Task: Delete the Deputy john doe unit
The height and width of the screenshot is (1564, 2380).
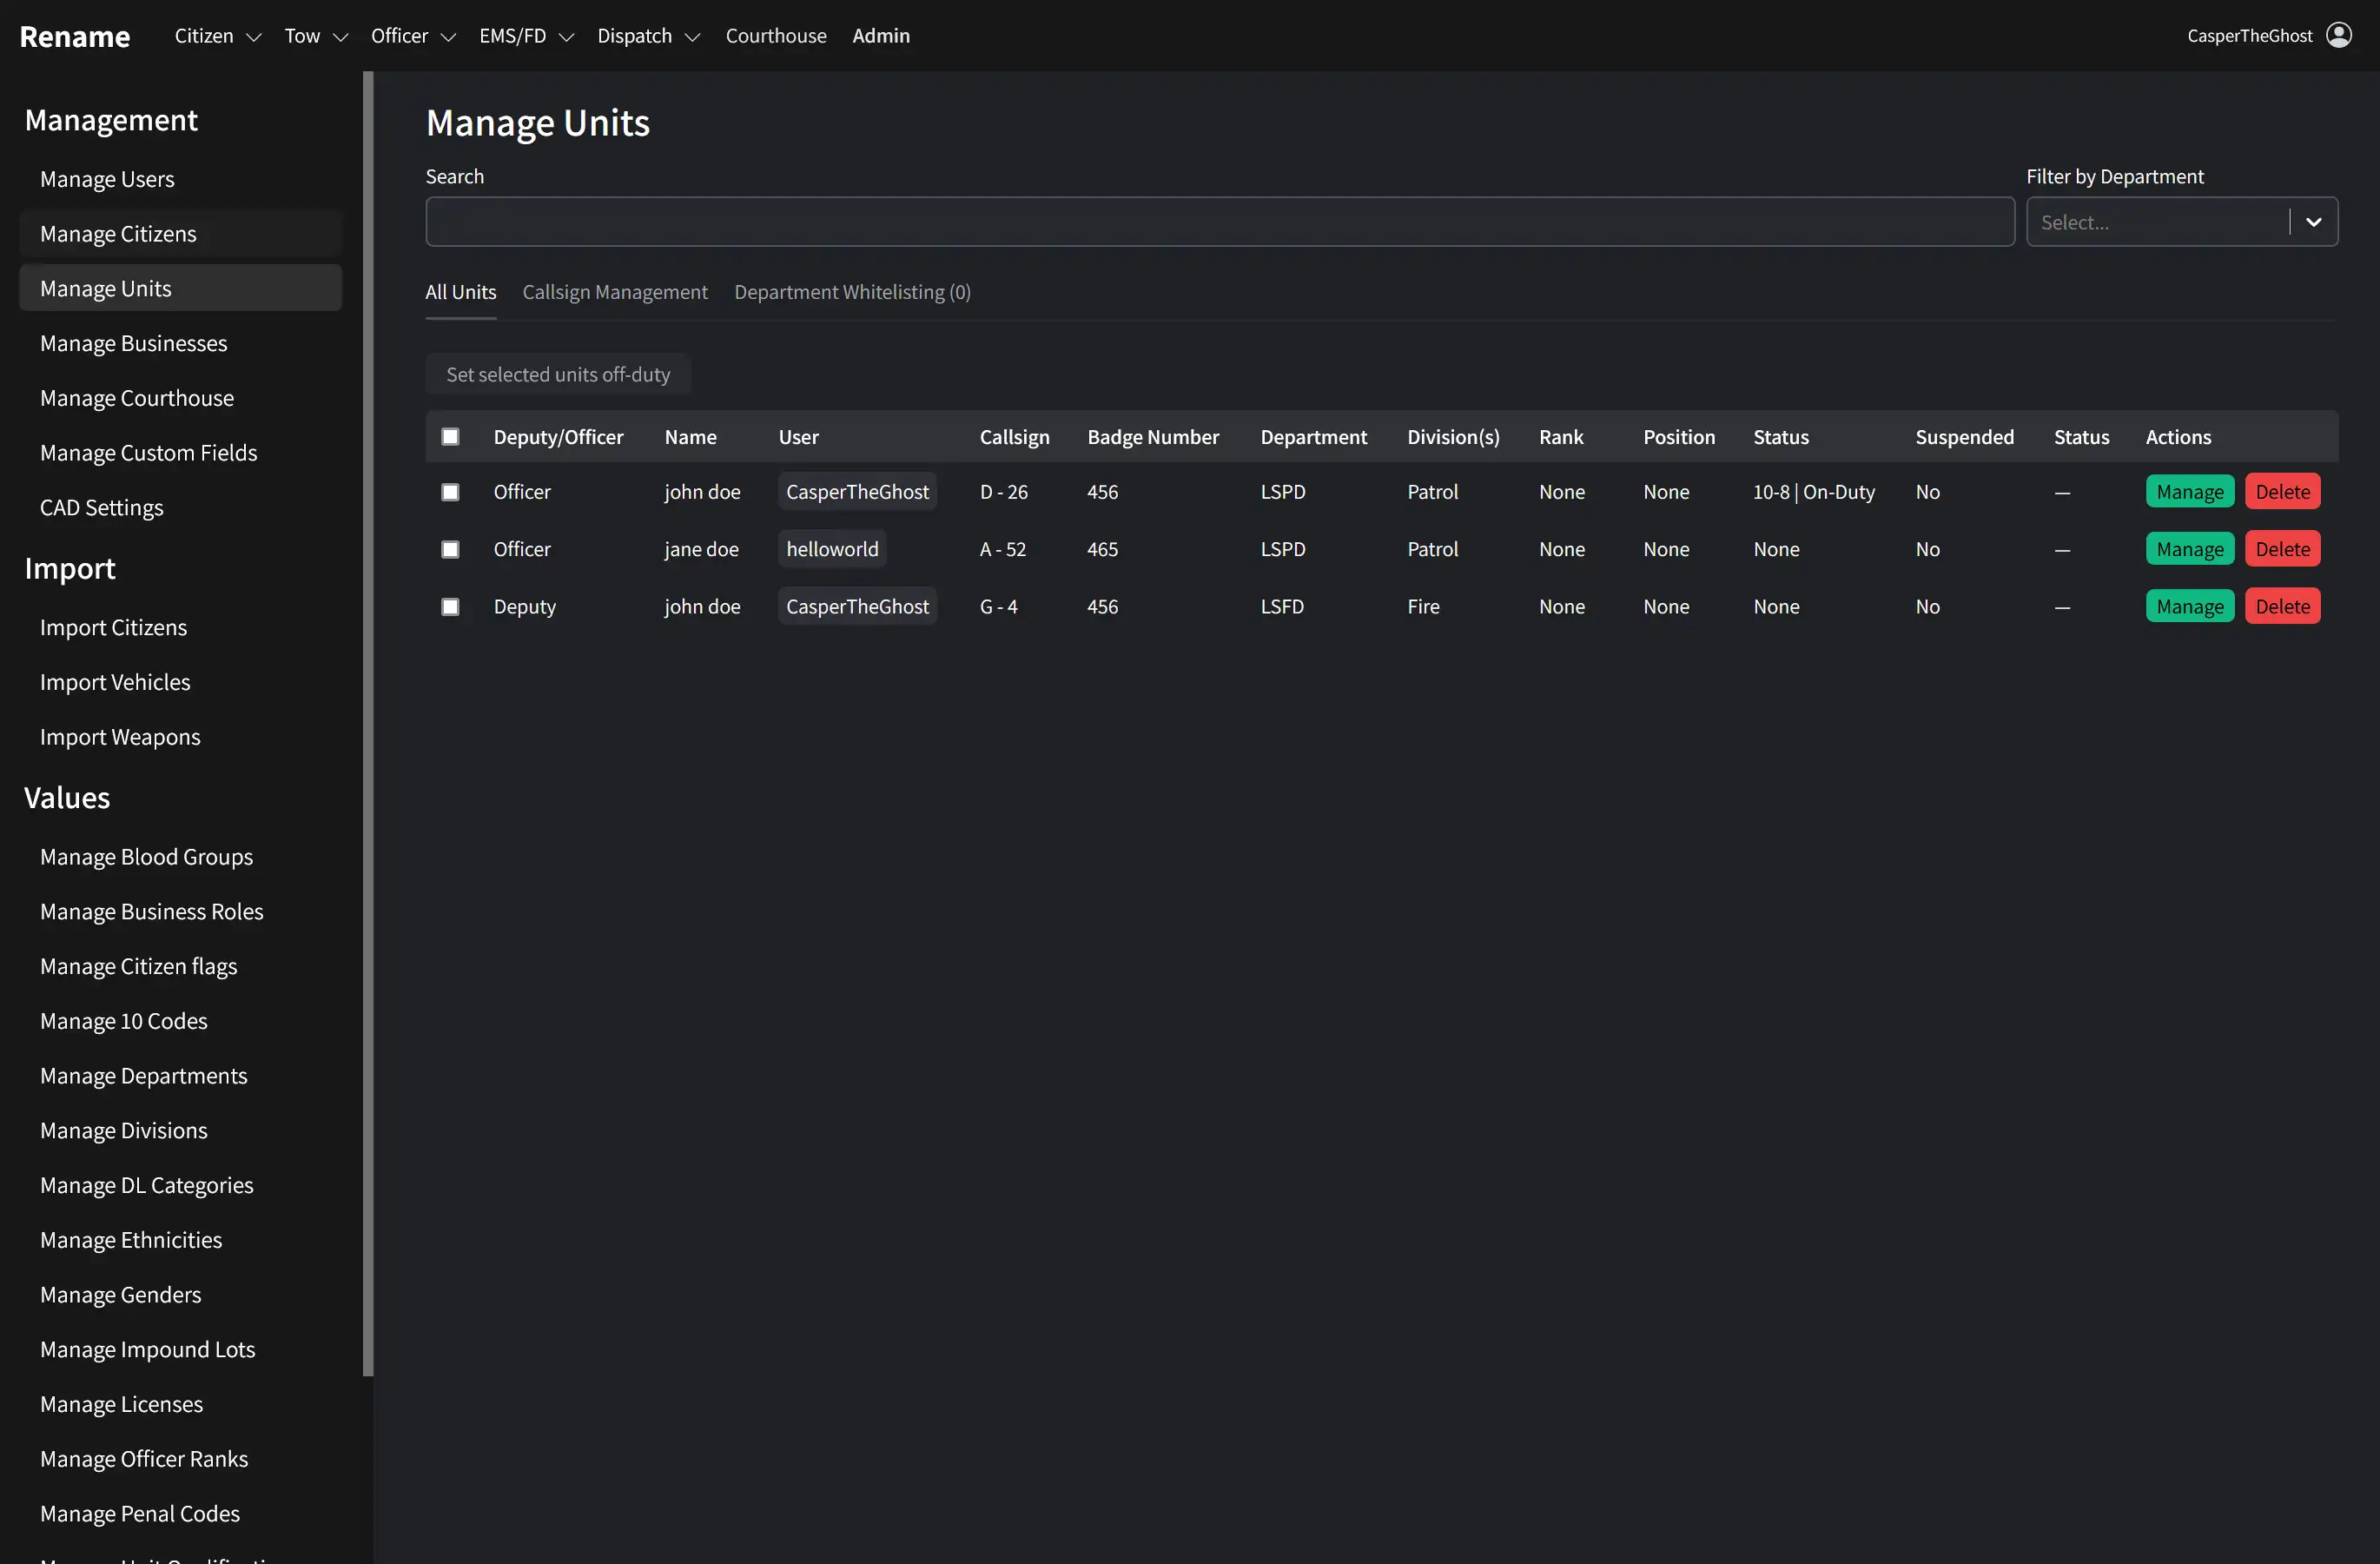Action: (2282, 606)
